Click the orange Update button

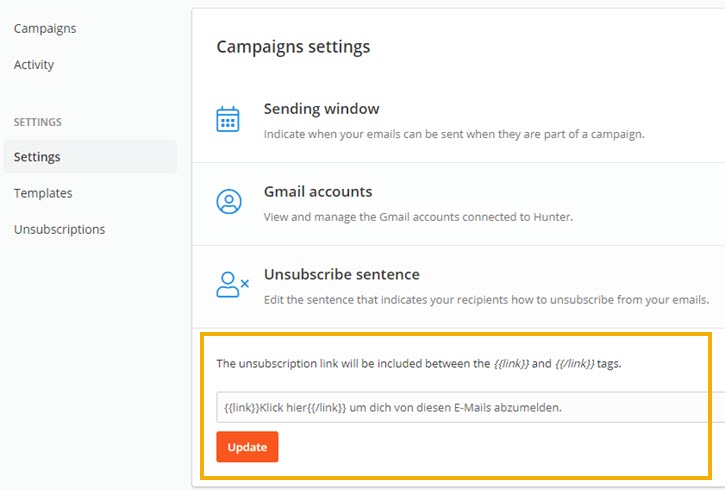click(247, 447)
